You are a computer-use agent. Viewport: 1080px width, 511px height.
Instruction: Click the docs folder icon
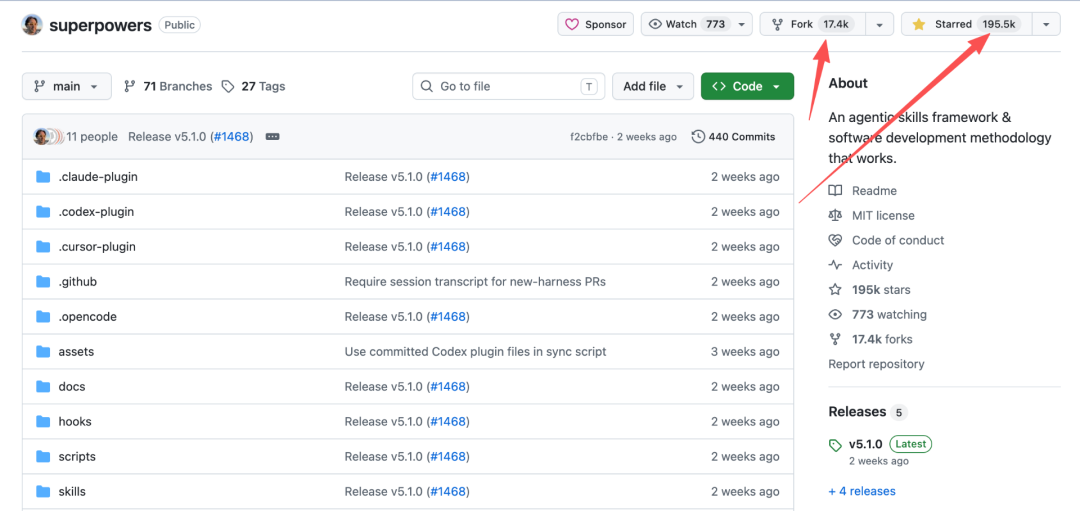[x=43, y=386]
